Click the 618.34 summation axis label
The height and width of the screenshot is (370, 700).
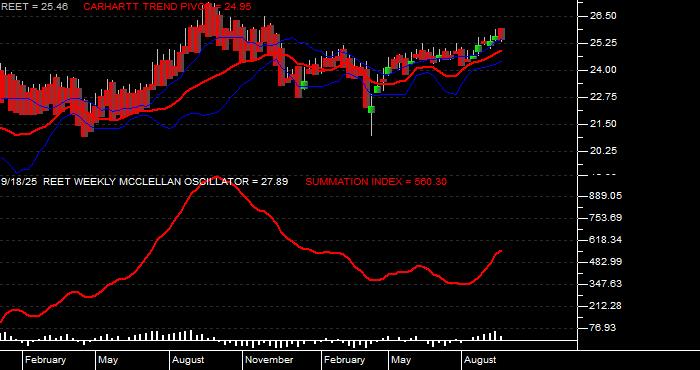(606, 240)
